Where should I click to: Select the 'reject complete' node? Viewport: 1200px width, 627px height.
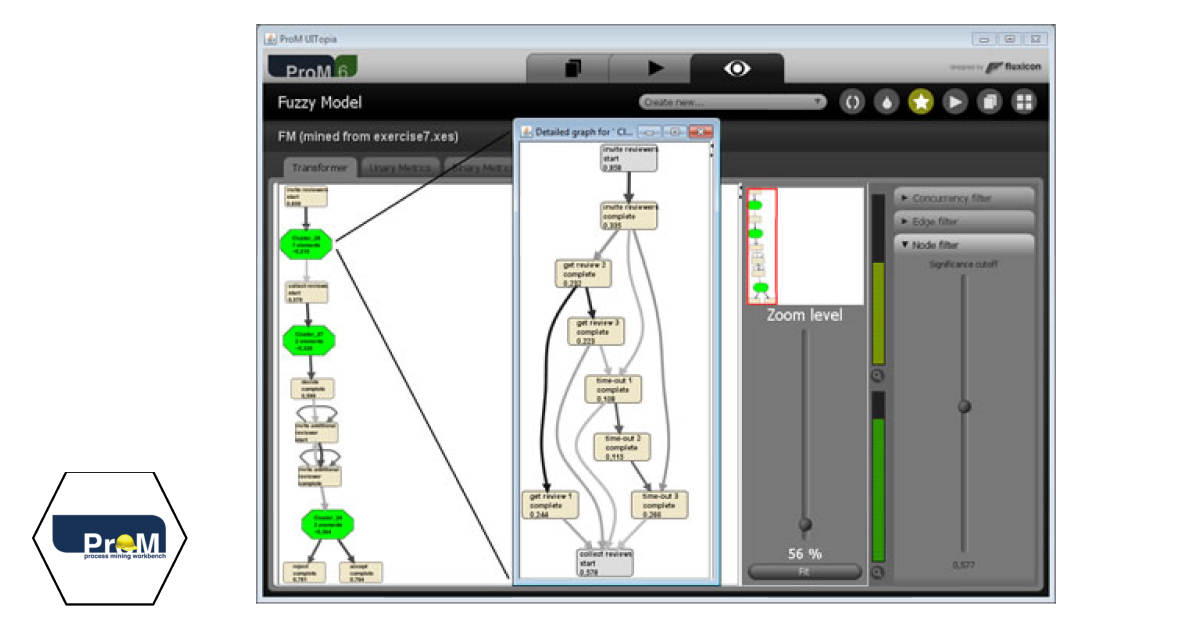[x=304, y=572]
